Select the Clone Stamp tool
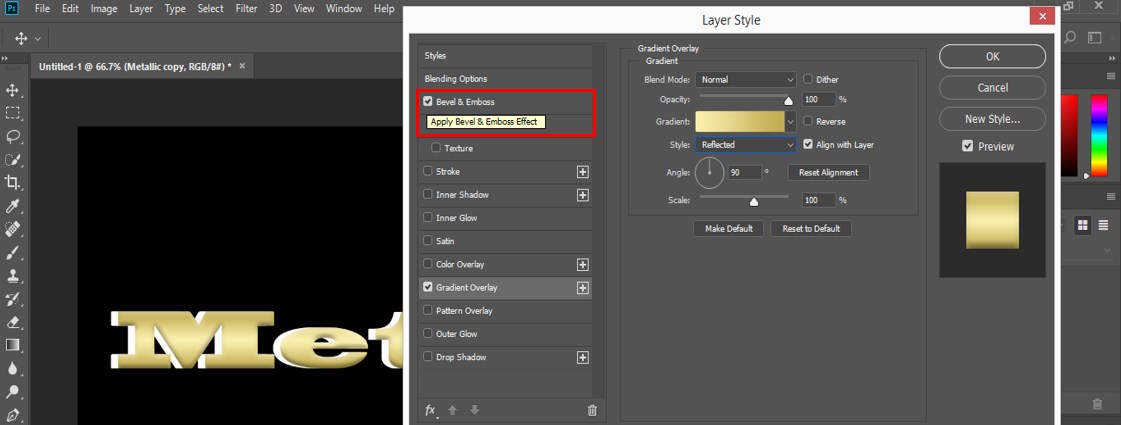 [x=12, y=275]
